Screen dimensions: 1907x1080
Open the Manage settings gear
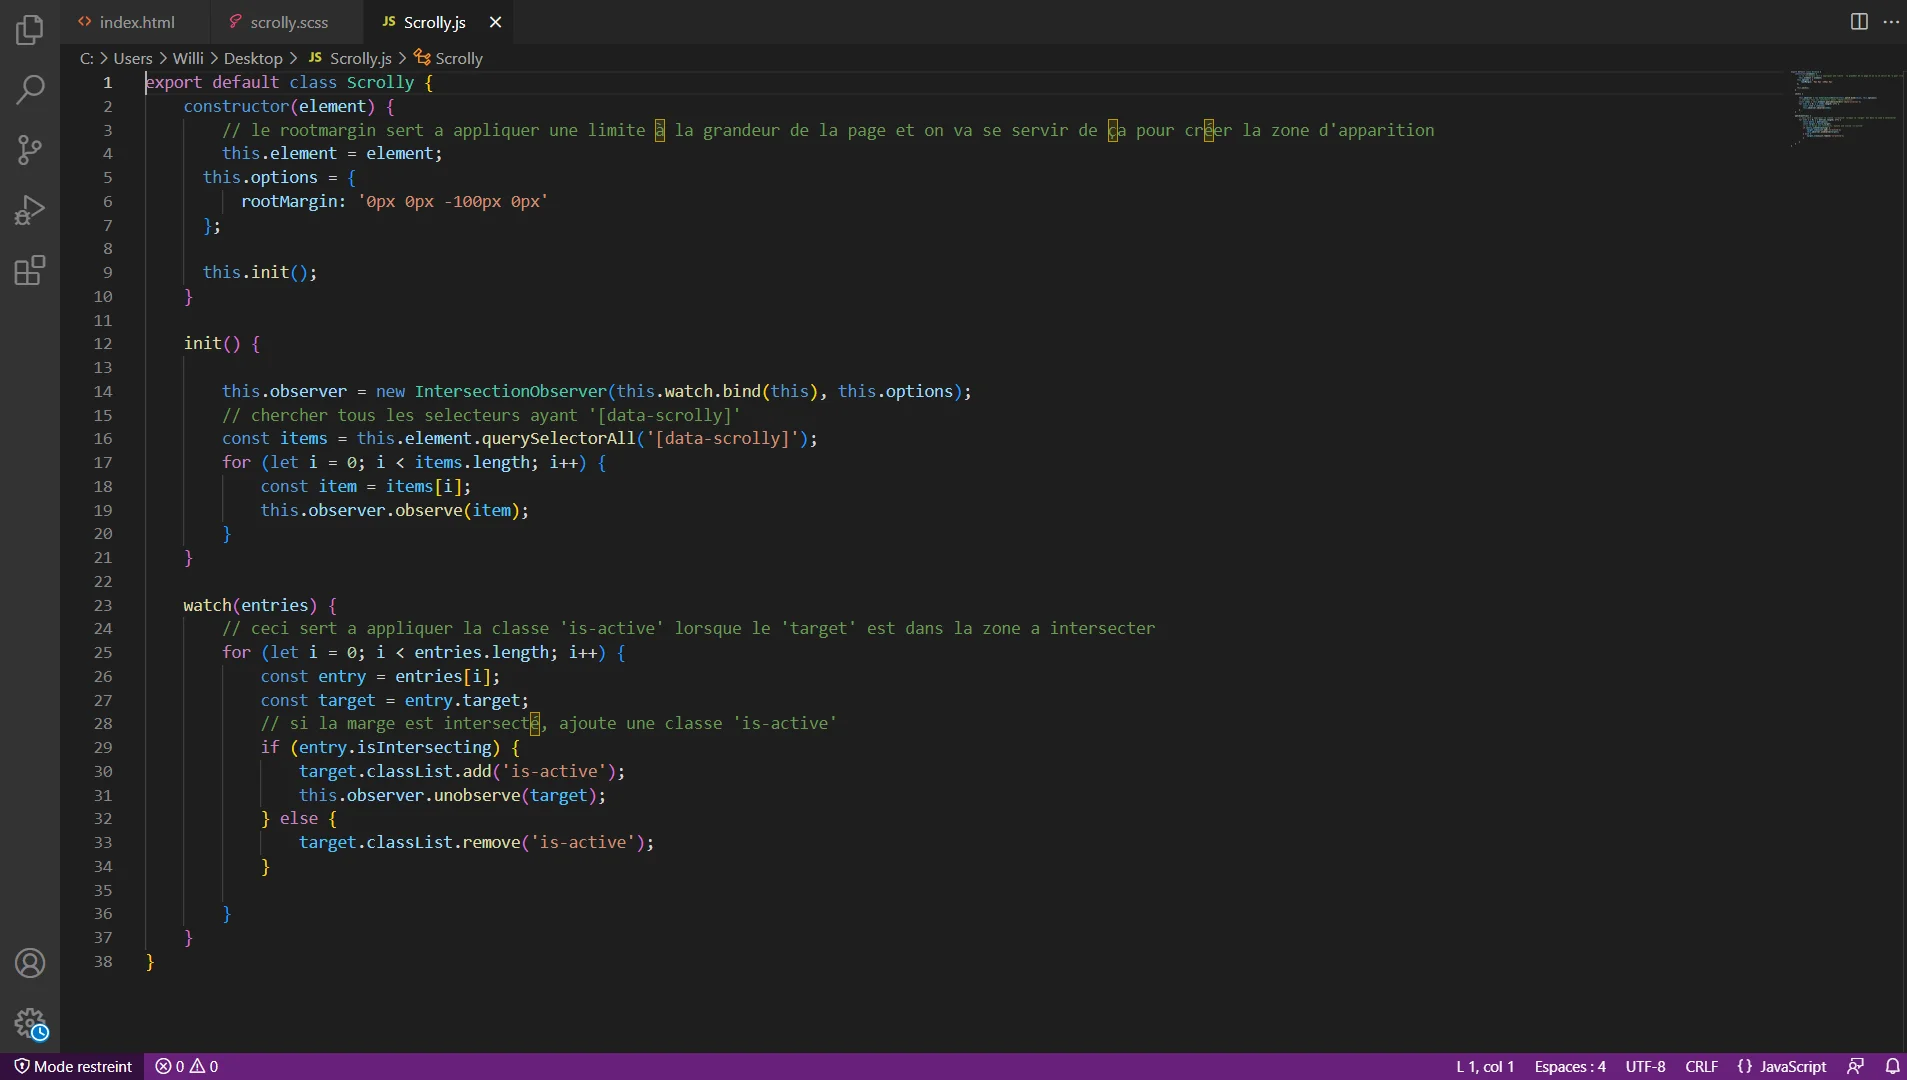[30, 1023]
